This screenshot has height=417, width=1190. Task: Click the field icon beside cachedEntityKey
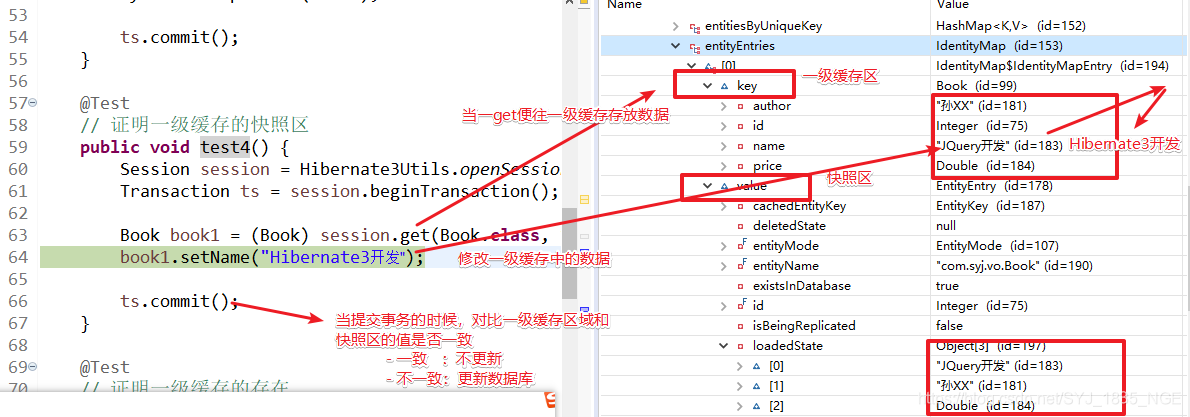(x=741, y=206)
